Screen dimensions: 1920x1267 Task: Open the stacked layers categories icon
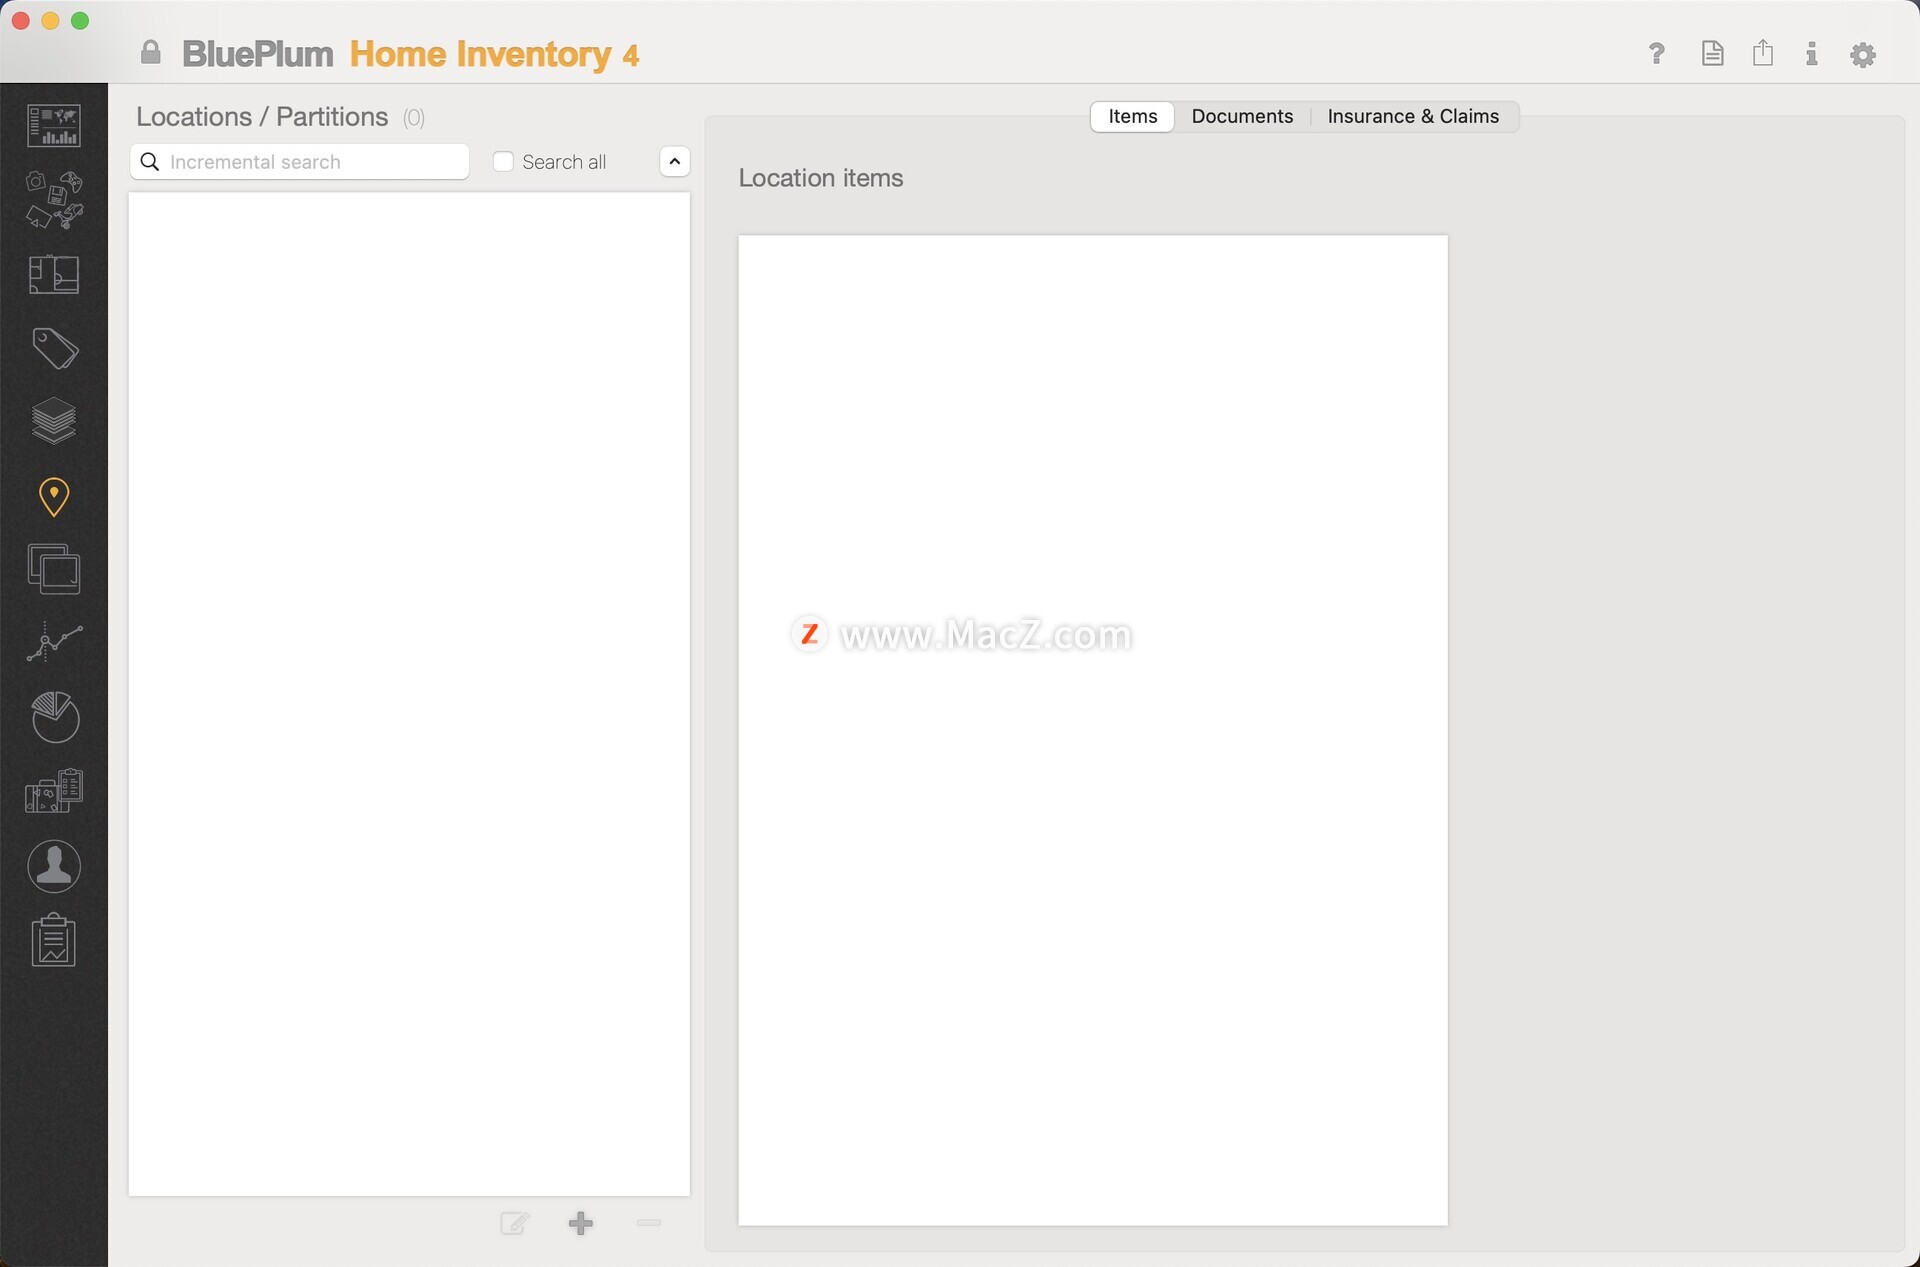pos(54,421)
